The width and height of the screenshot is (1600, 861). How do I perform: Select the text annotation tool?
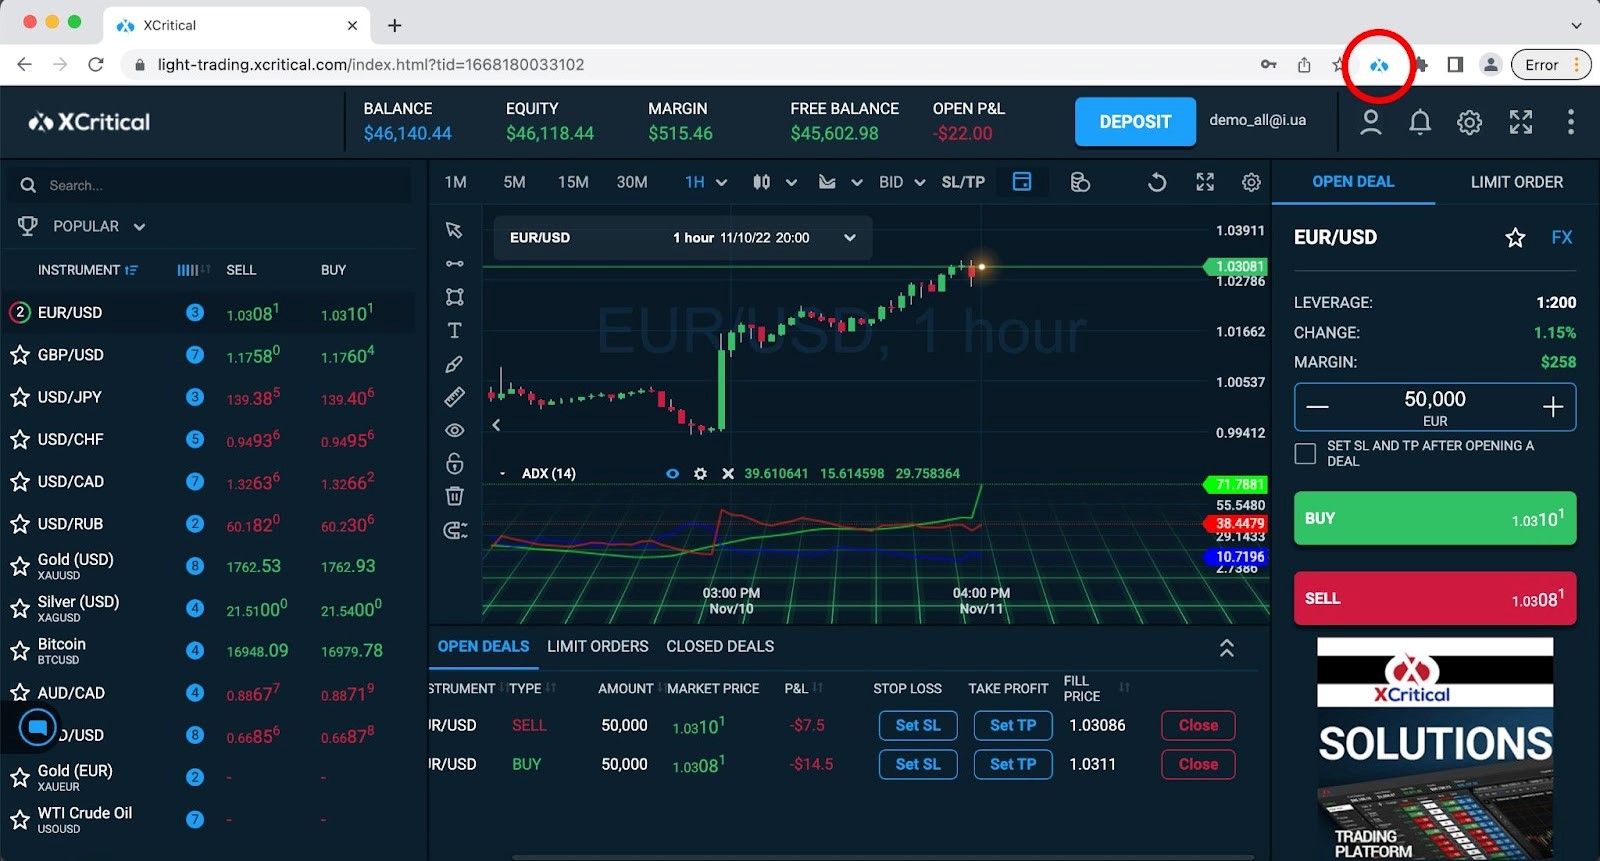click(x=454, y=330)
